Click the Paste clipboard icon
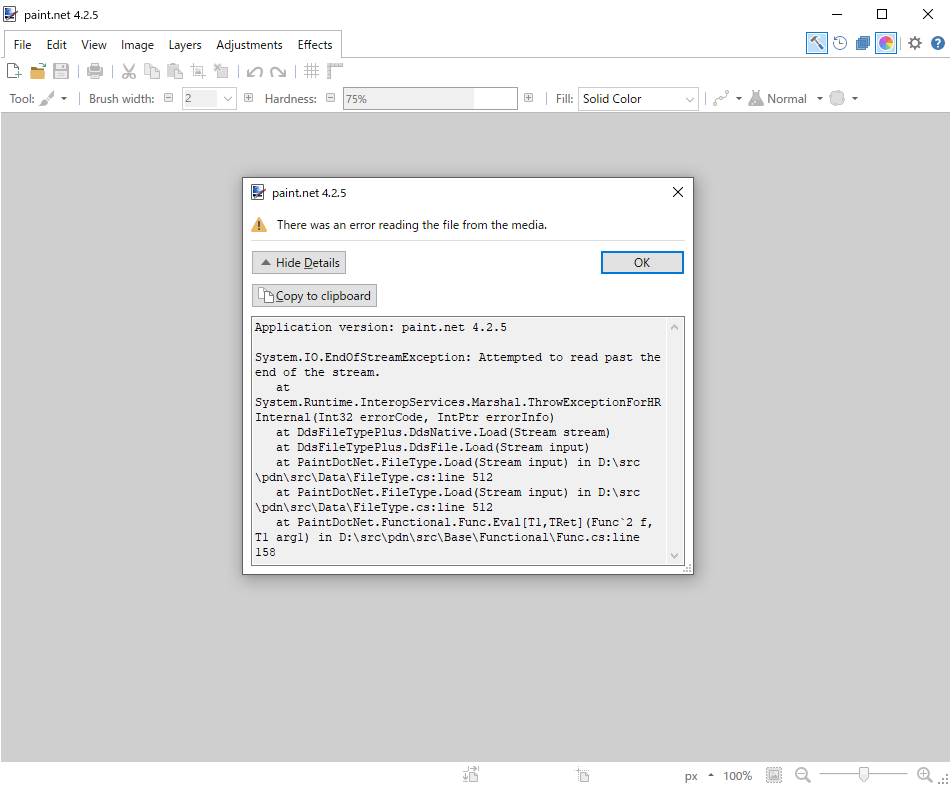 coord(175,71)
